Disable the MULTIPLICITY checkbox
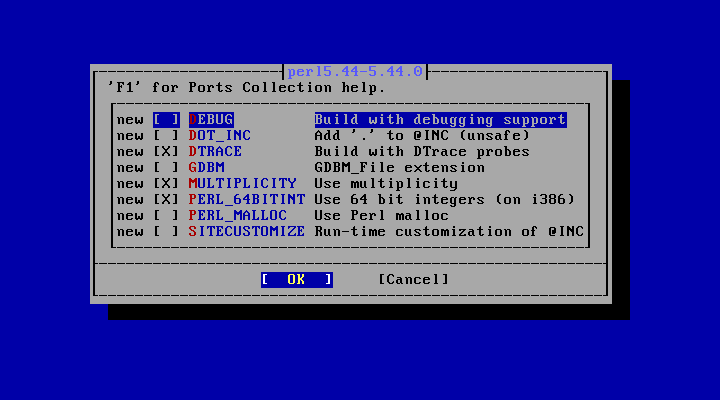 coord(166,184)
